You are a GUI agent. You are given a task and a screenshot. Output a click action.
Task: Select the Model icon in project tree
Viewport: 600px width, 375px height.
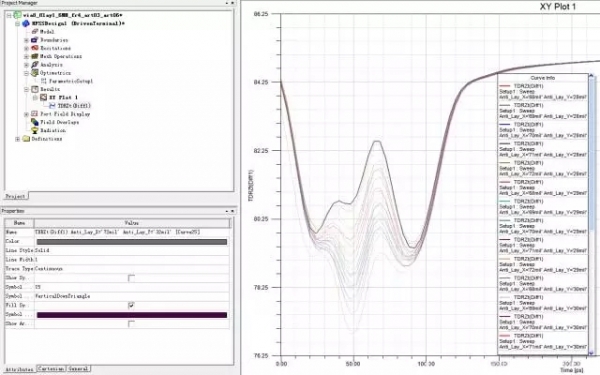click(35, 31)
